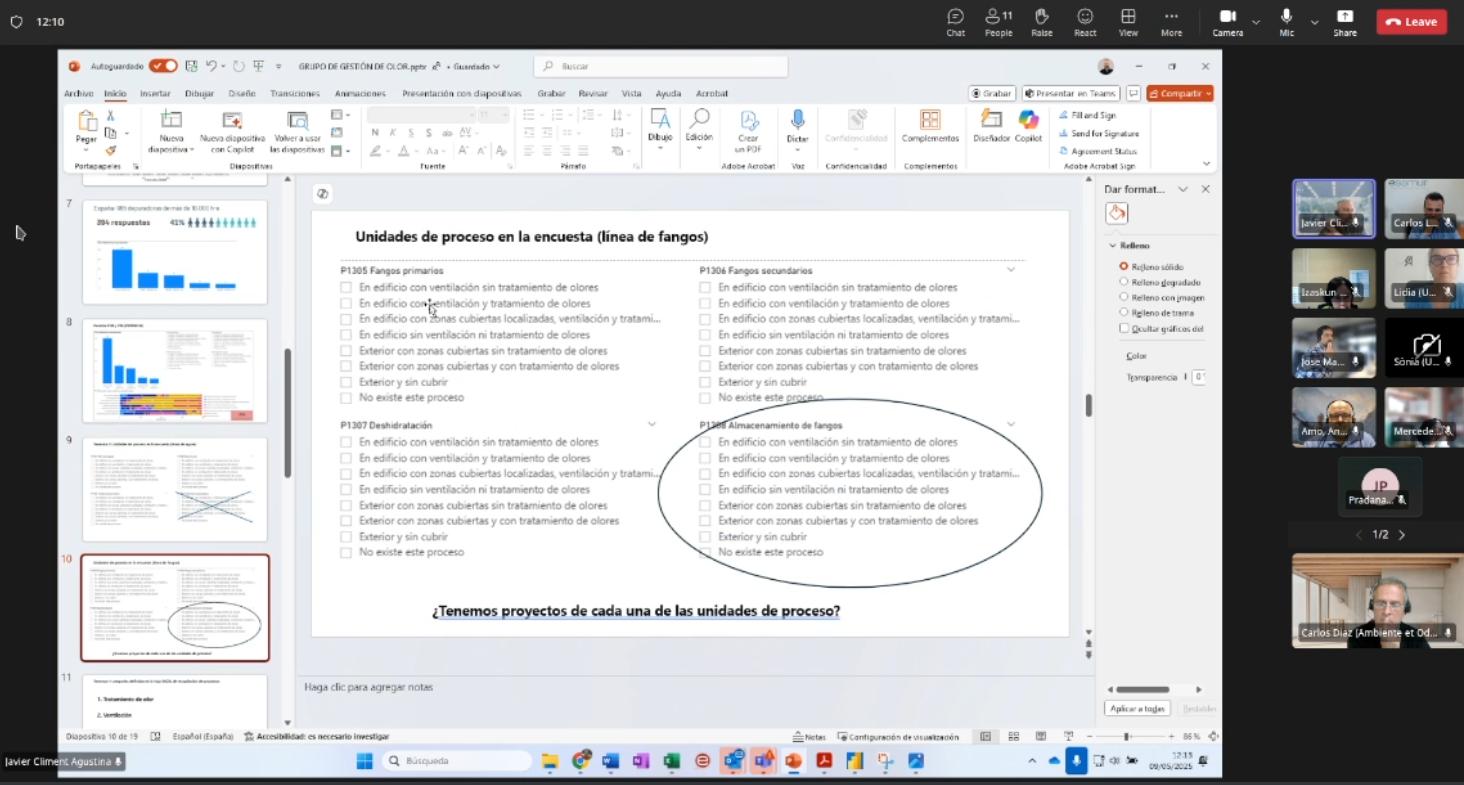Select Relleno sólido radio button
The image size is (1464, 785).
point(1124,266)
